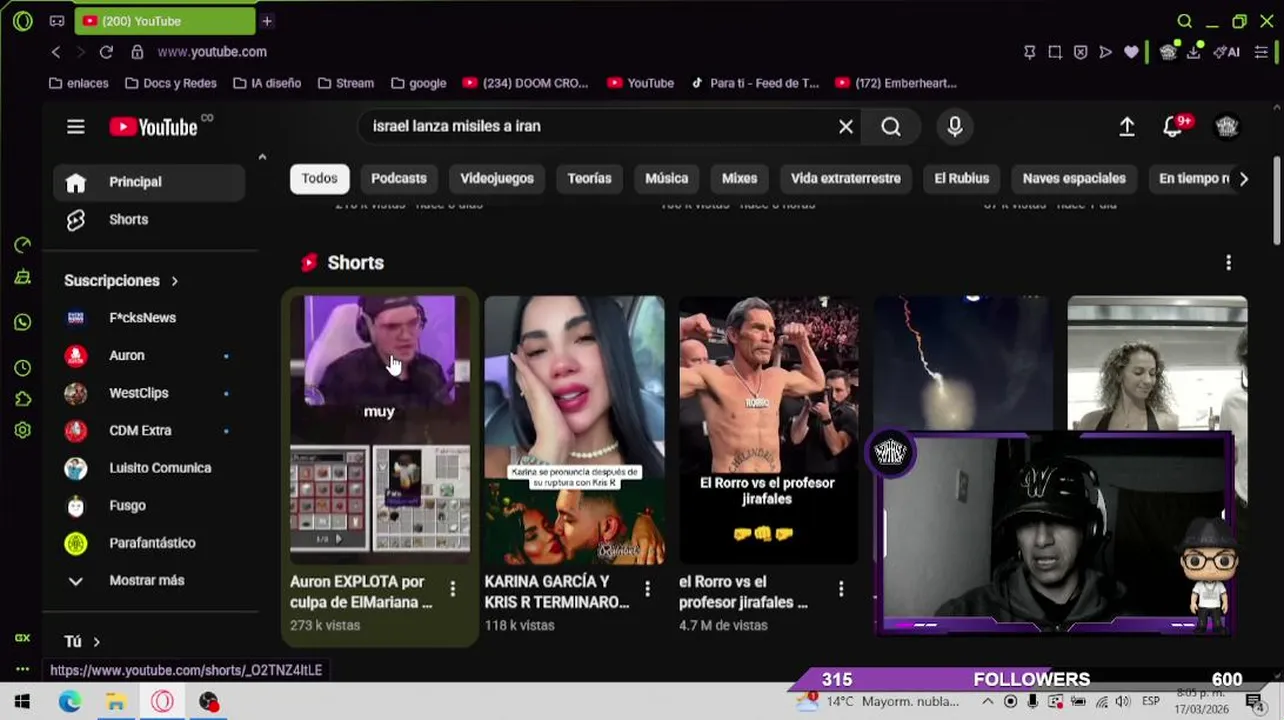Image resolution: width=1284 pixels, height=720 pixels.
Task: Select the Vida extraterrestre chip
Action: [x=846, y=178]
